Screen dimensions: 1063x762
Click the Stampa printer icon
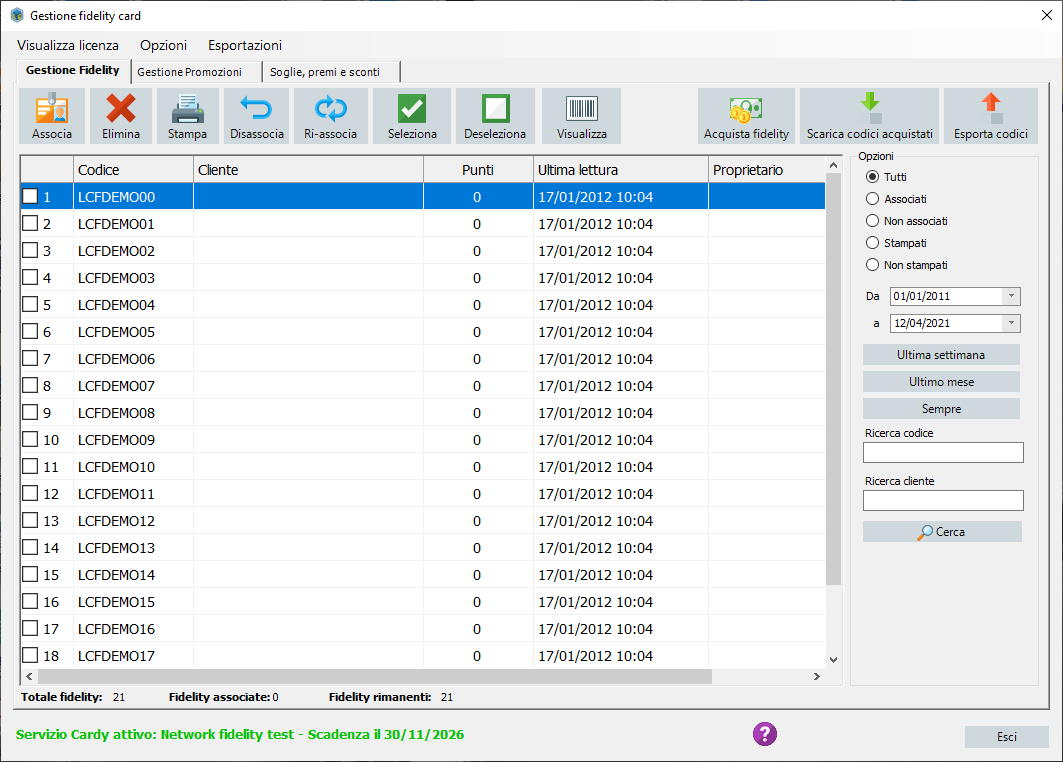tap(187, 108)
